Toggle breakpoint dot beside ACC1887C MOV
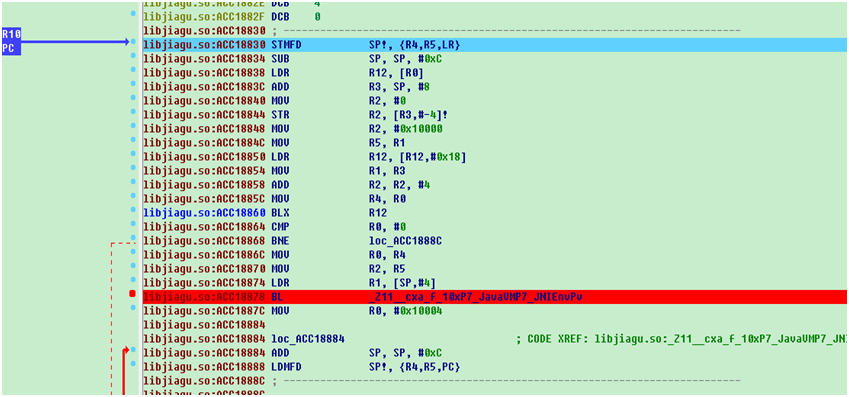Image resolution: width=849 pixels, height=397 pixels. pyautogui.click(x=133, y=308)
